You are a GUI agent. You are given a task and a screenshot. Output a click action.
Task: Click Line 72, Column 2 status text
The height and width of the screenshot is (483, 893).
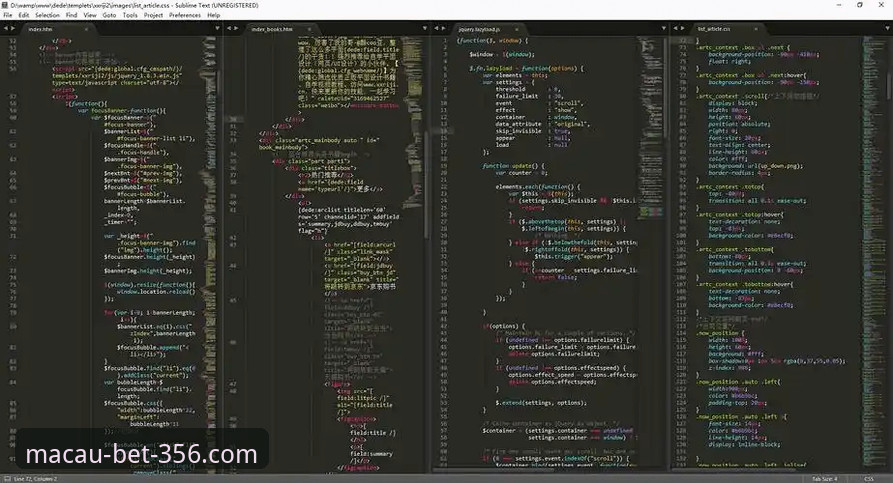tap(35, 479)
